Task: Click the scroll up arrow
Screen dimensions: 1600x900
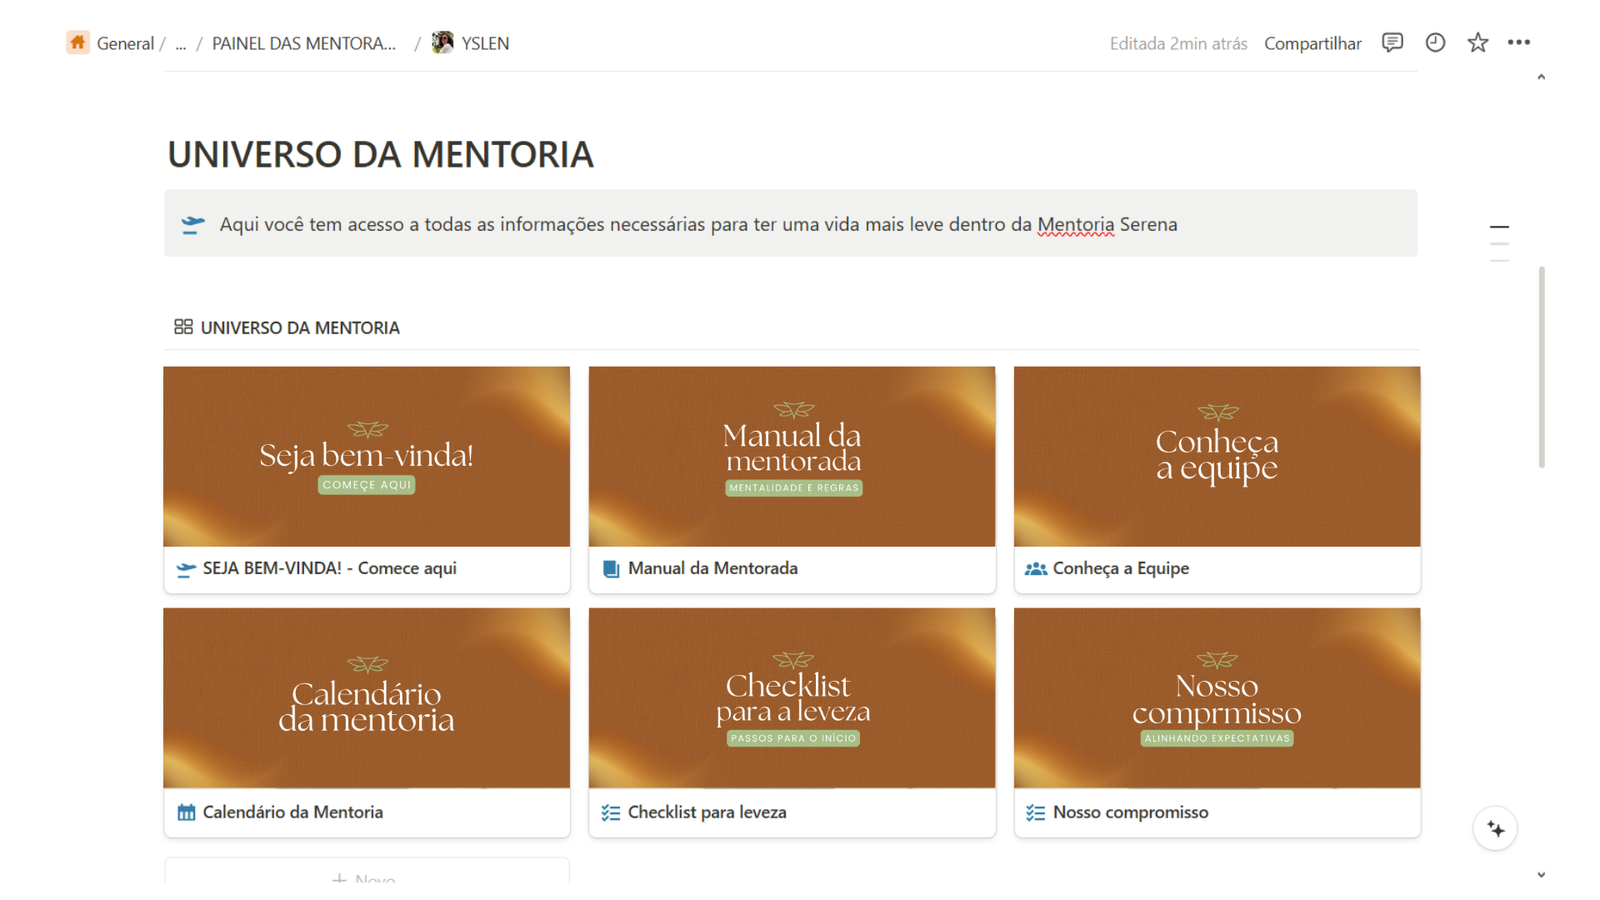Action: tap(1541, 77)
